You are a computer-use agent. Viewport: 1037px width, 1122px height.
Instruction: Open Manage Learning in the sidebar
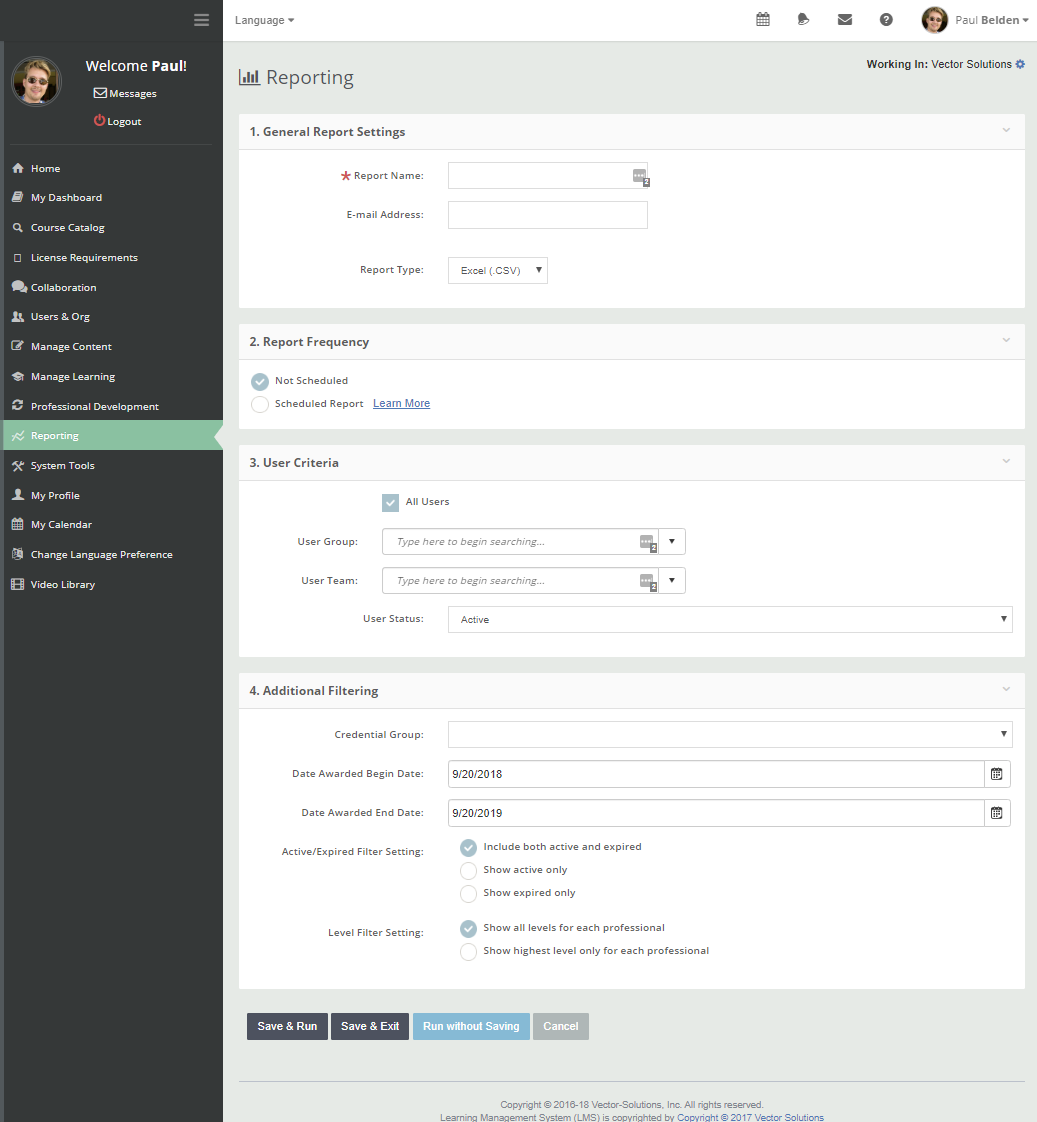[x=72, y=377]
